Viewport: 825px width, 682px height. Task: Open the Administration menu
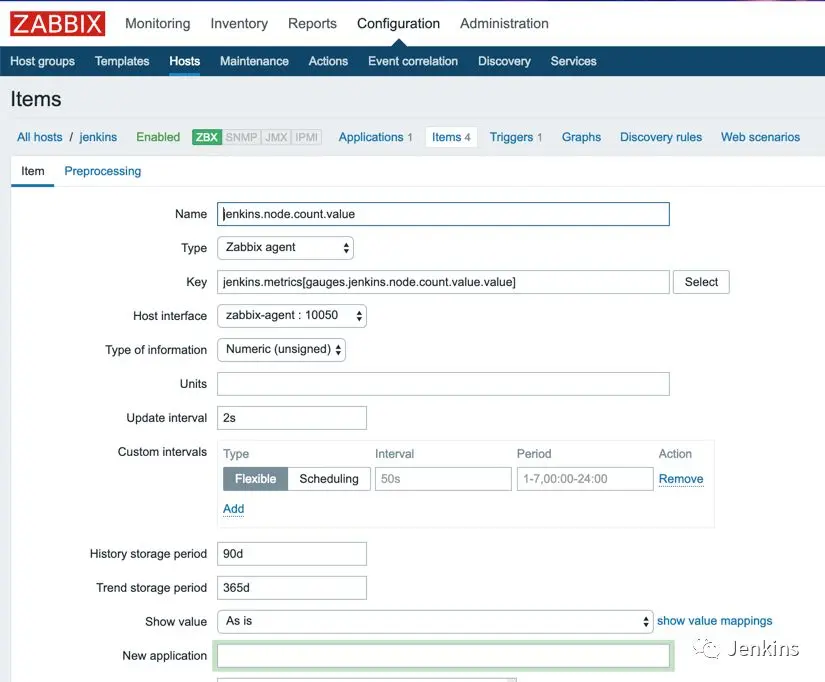click(x=504, y=24)
